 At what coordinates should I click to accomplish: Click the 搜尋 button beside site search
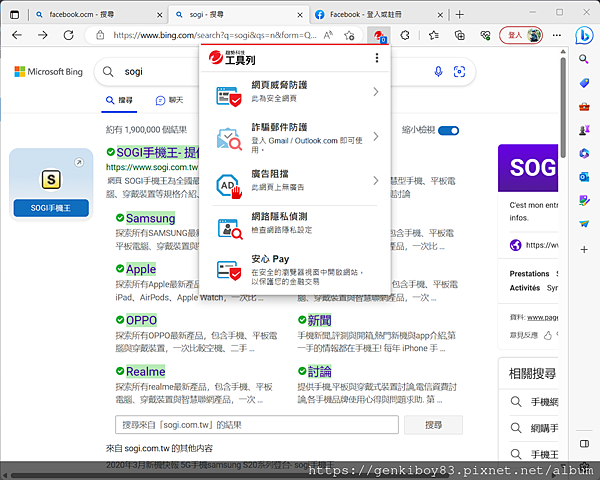coord(433,425)
